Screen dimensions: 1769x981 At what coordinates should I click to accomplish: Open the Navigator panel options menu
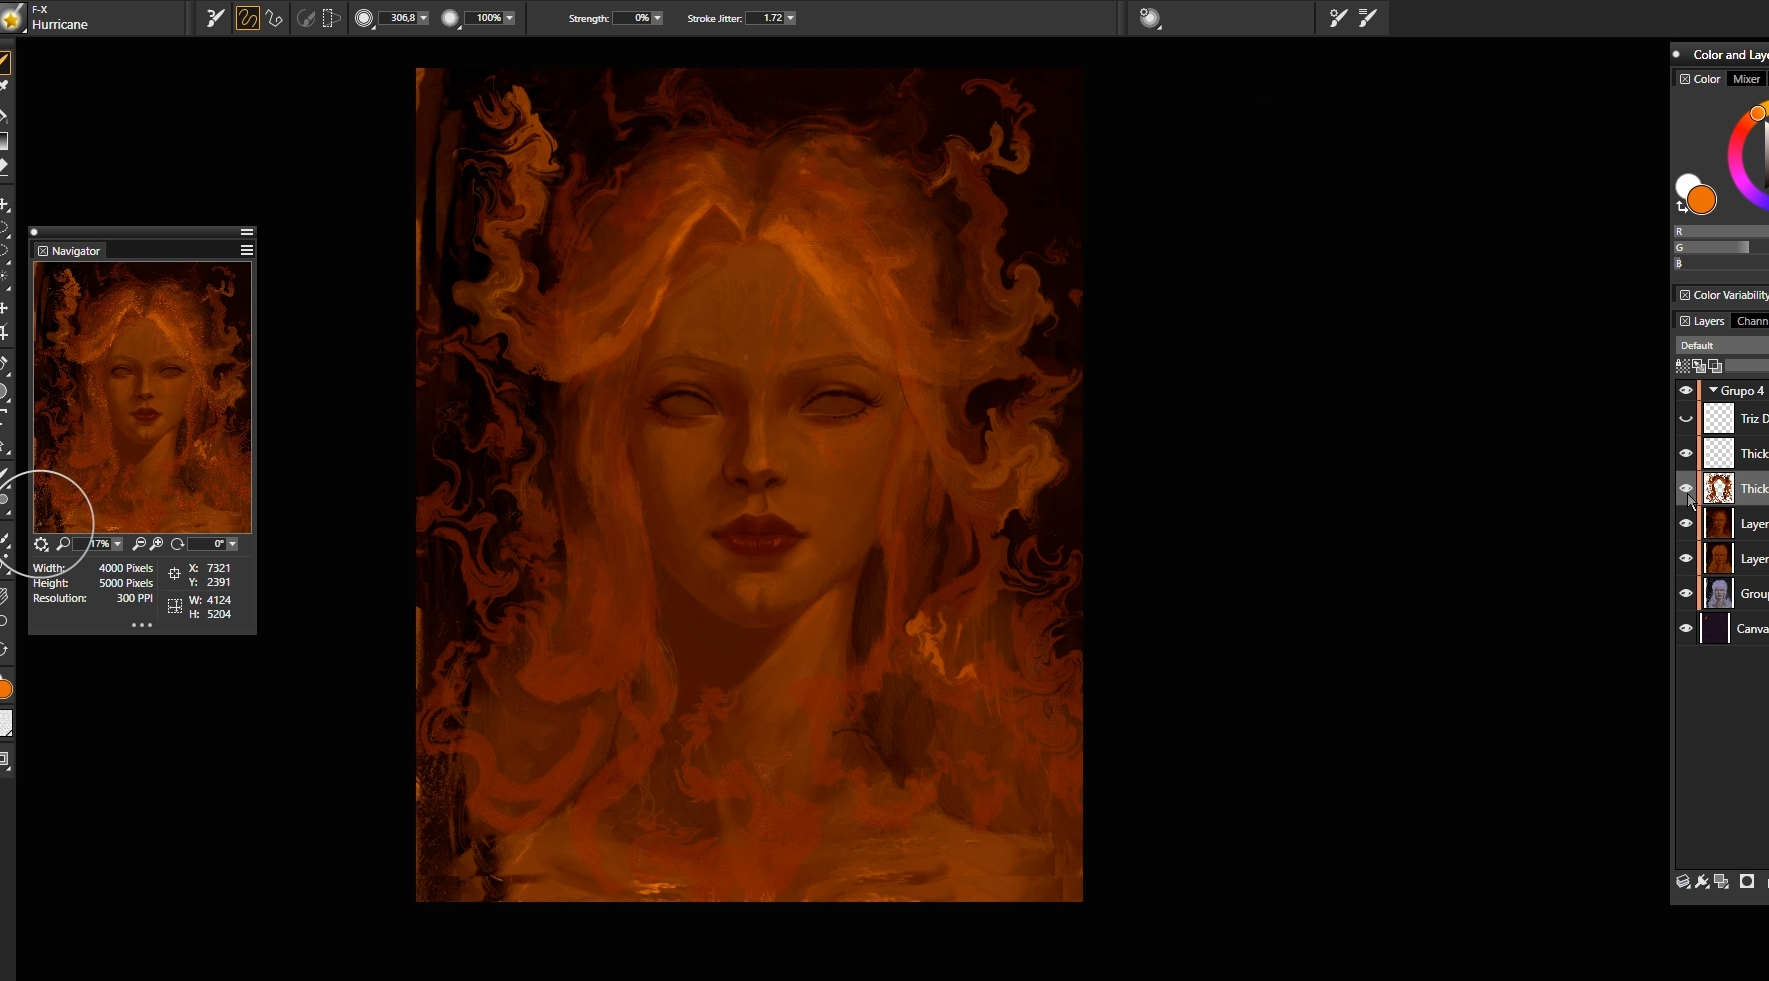tap(247, 250)
